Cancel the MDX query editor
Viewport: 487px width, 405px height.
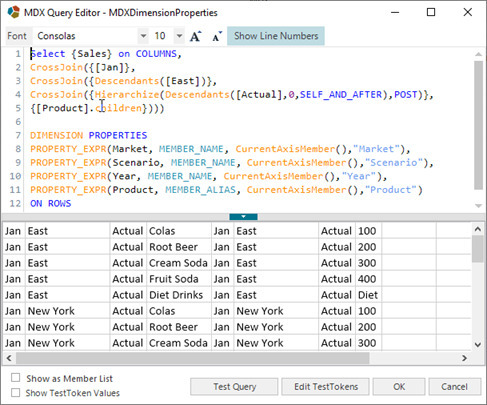tap(454, 387)
